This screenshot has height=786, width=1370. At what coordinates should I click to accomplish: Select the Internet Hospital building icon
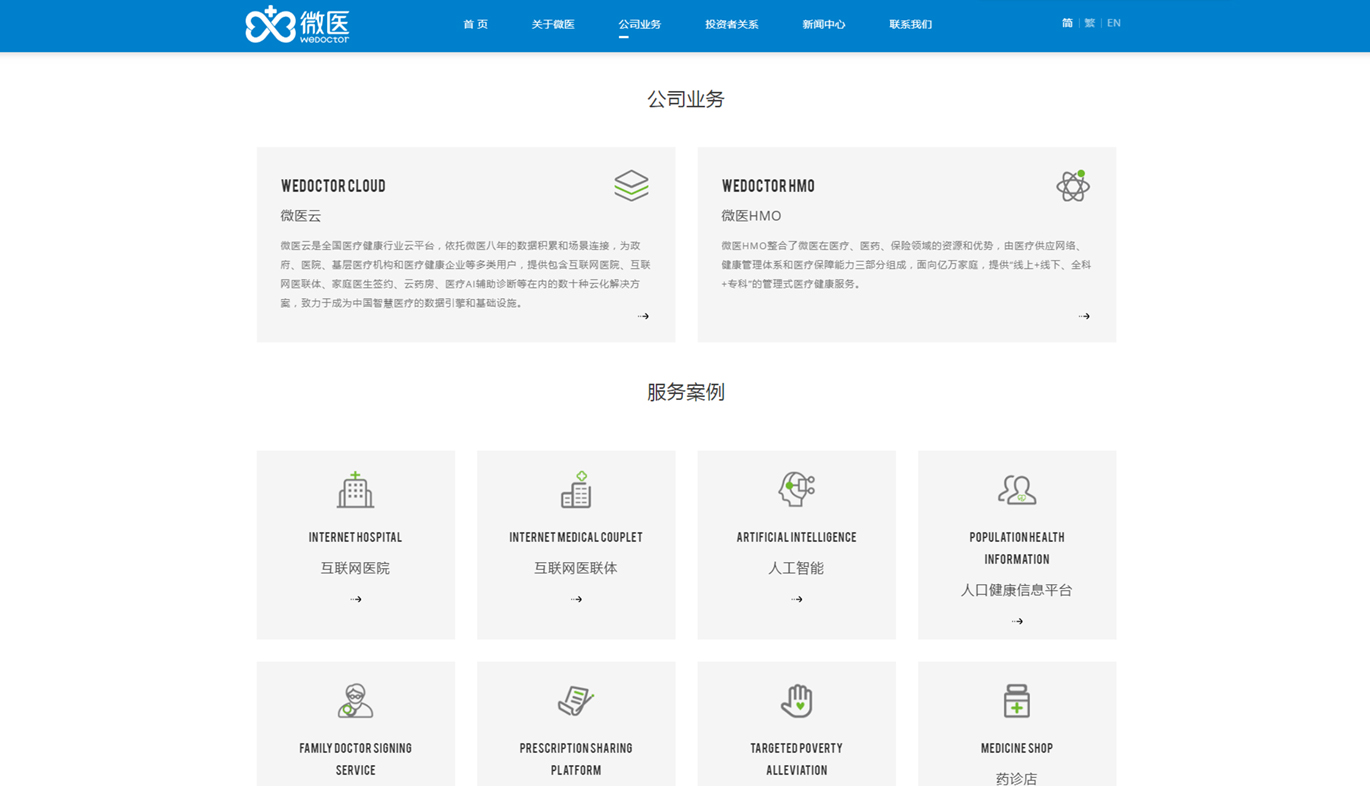coord(355,490)
